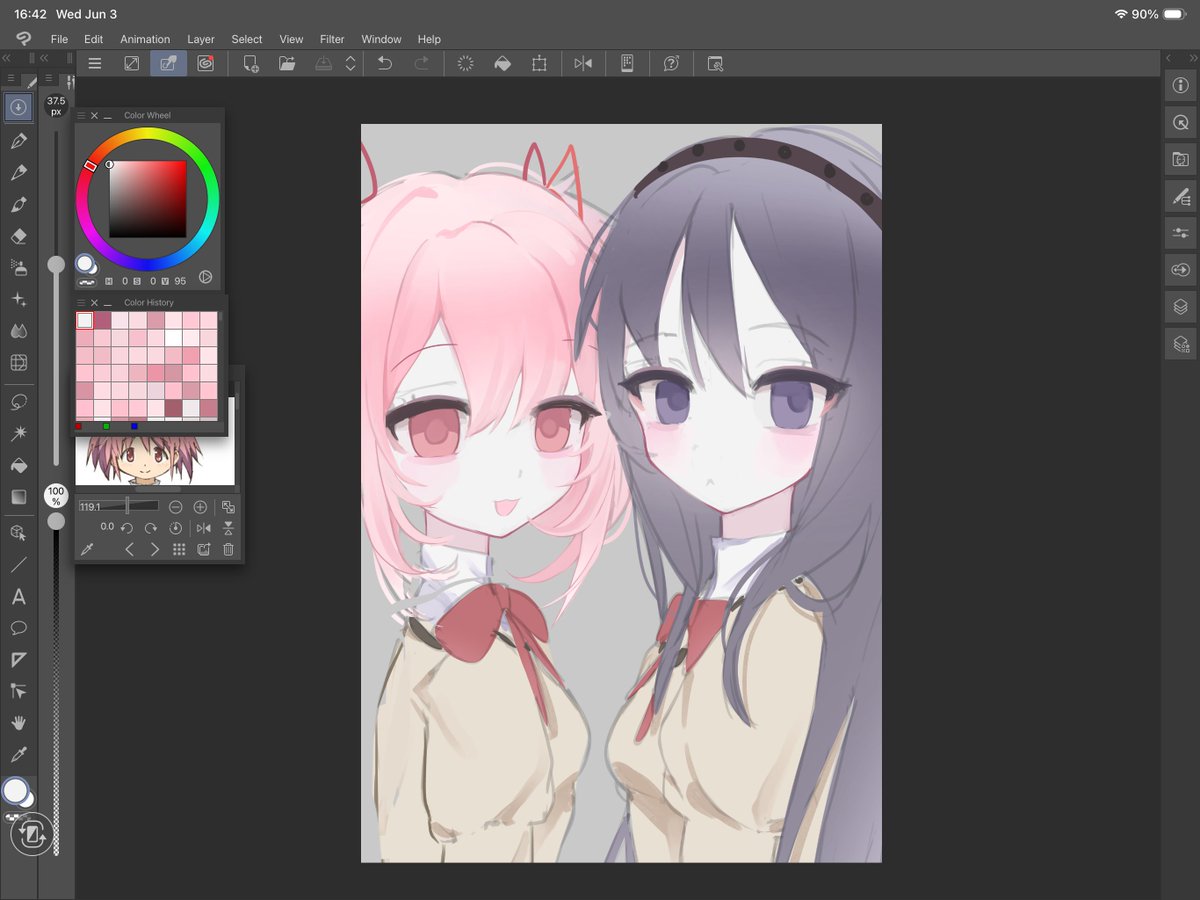Viewport: 1200px width, 900px height.
Task: Go to next image in Sub View
Action: click(x=155, y=549)
